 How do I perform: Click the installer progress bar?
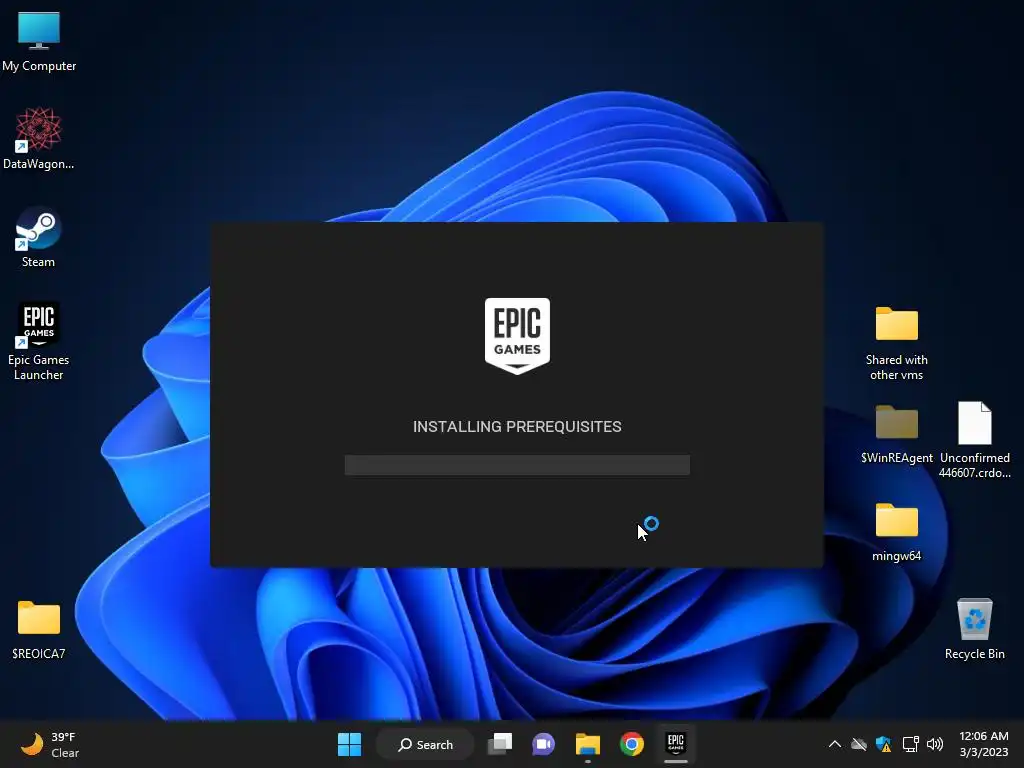click(x=517, y=465)
